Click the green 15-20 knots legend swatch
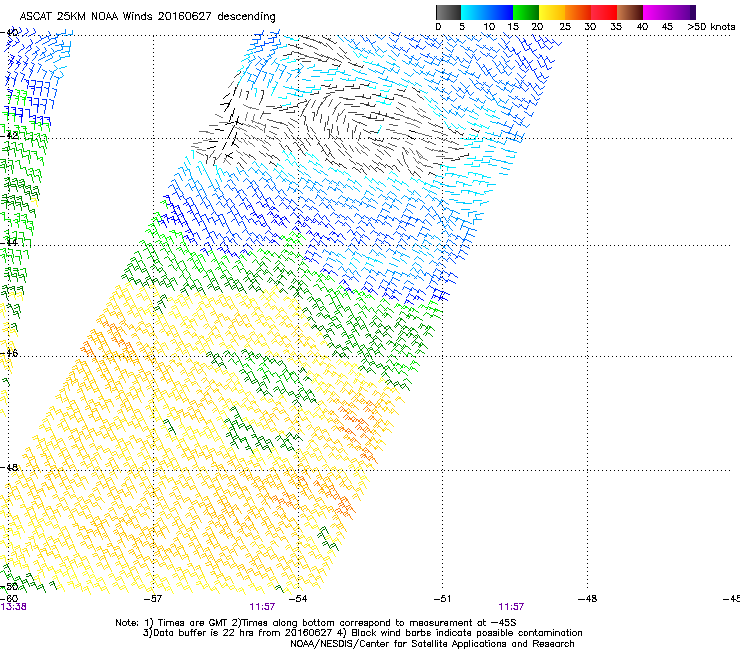The width and height of the screenshot is (740, 650). pos(526,12)
